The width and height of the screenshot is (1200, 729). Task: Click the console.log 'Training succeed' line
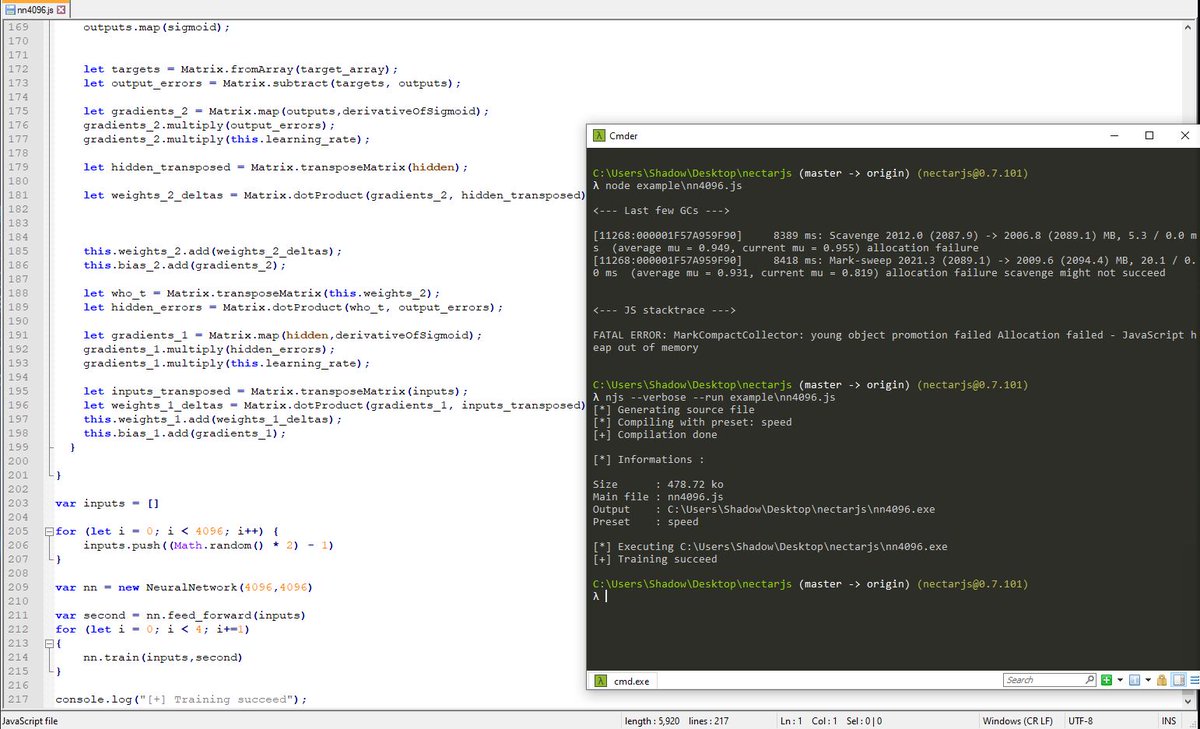click(x=181, y=699)
